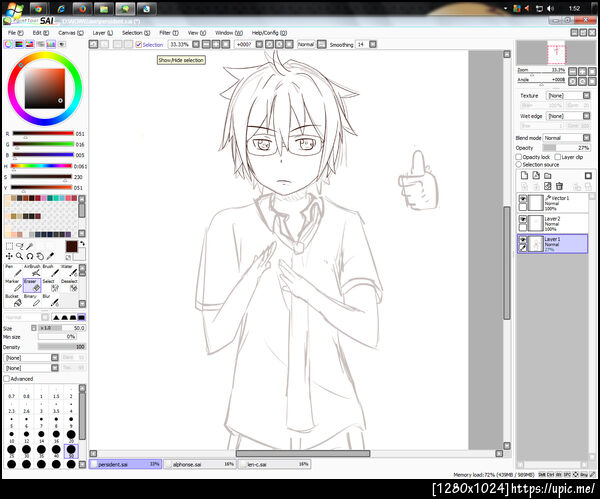Enable Layer clip checkbox
The image size is (600, 499).
(558, 157)
